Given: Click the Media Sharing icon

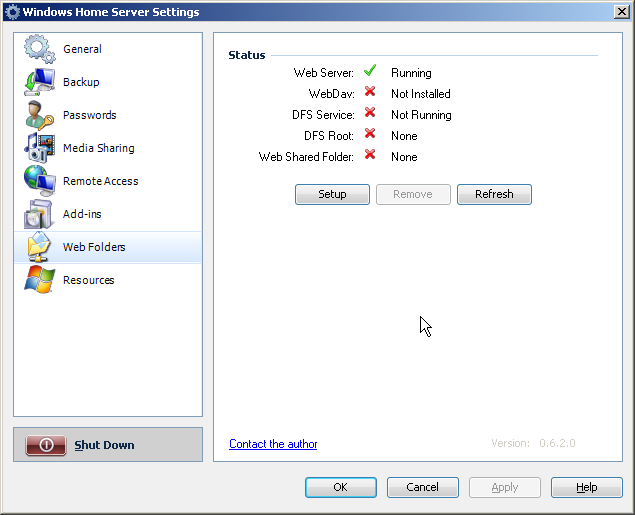Looking at the screenshot, I should tap(39, 148).
